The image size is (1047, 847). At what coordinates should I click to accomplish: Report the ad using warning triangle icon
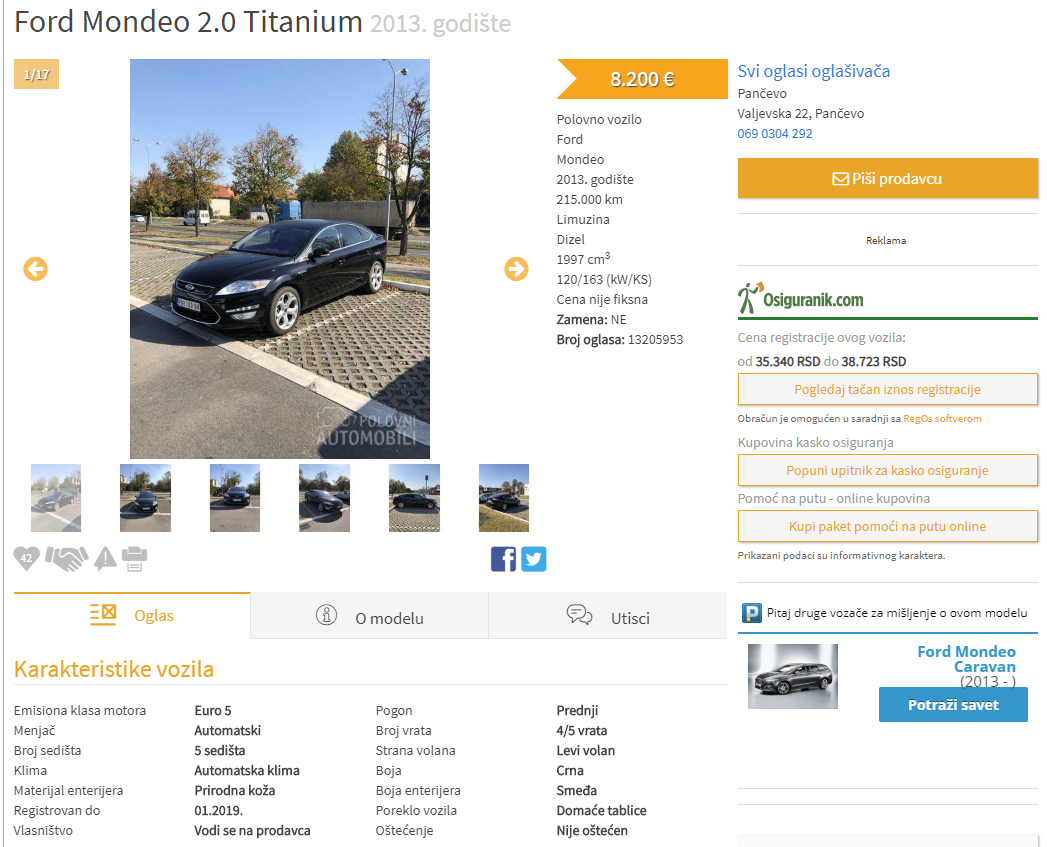pyautogui.click(x=106, y=558)
